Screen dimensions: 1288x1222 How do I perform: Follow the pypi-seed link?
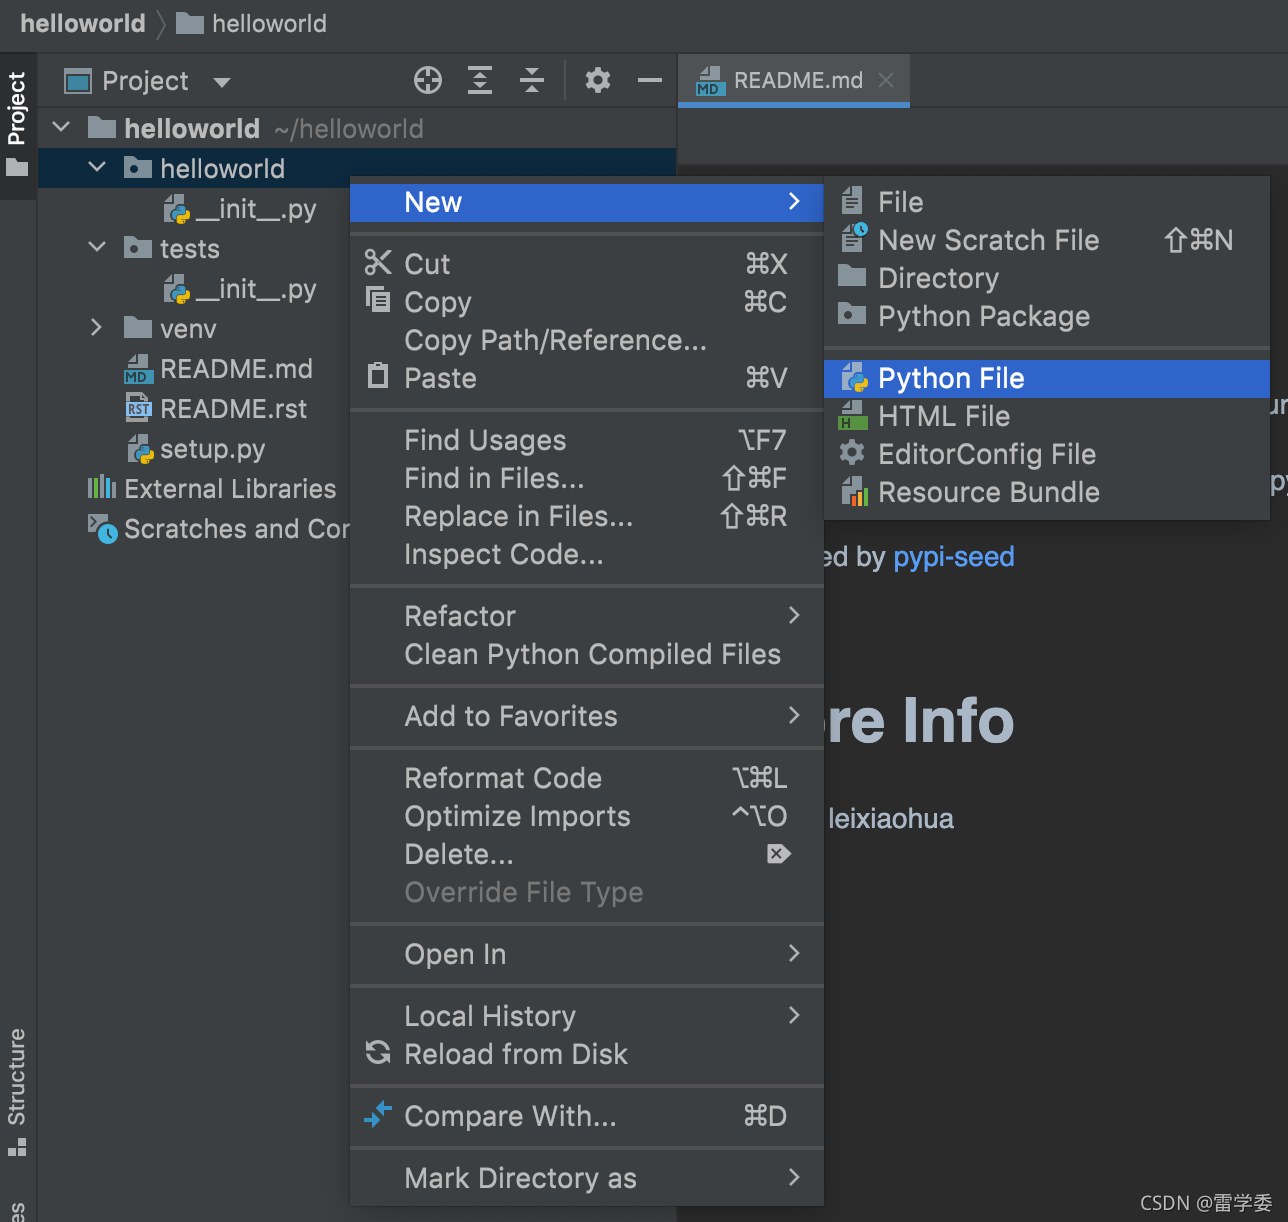(954, 557)
